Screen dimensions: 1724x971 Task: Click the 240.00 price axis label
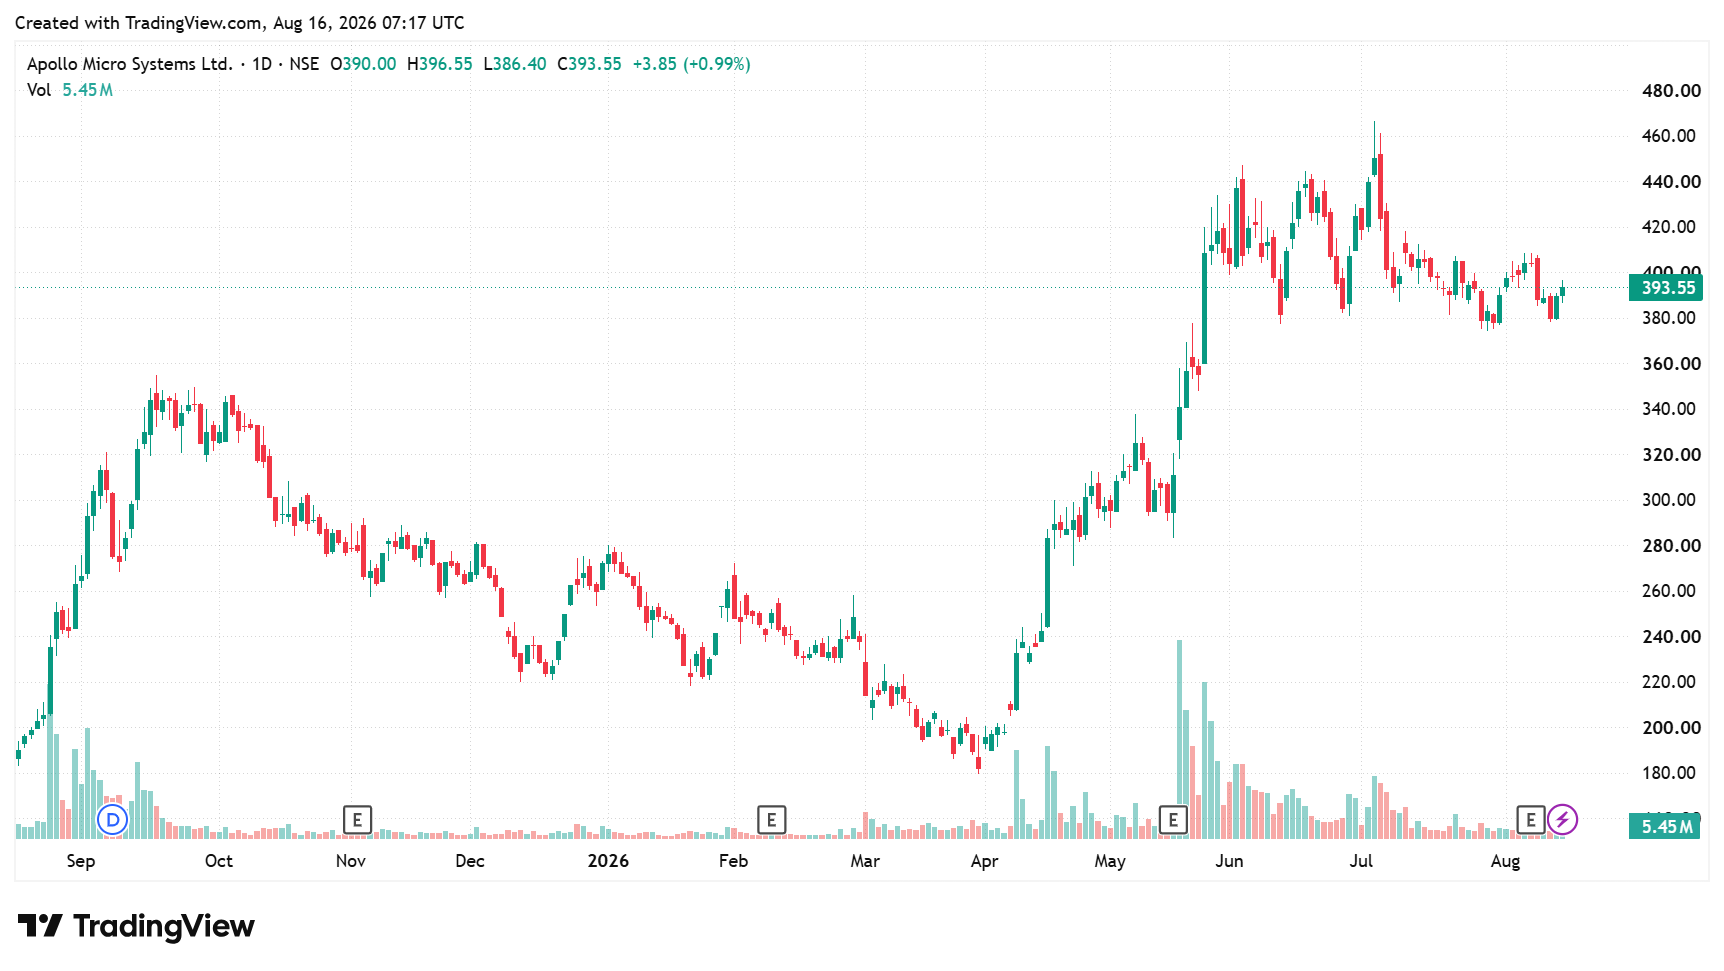tap(1671, 637)
